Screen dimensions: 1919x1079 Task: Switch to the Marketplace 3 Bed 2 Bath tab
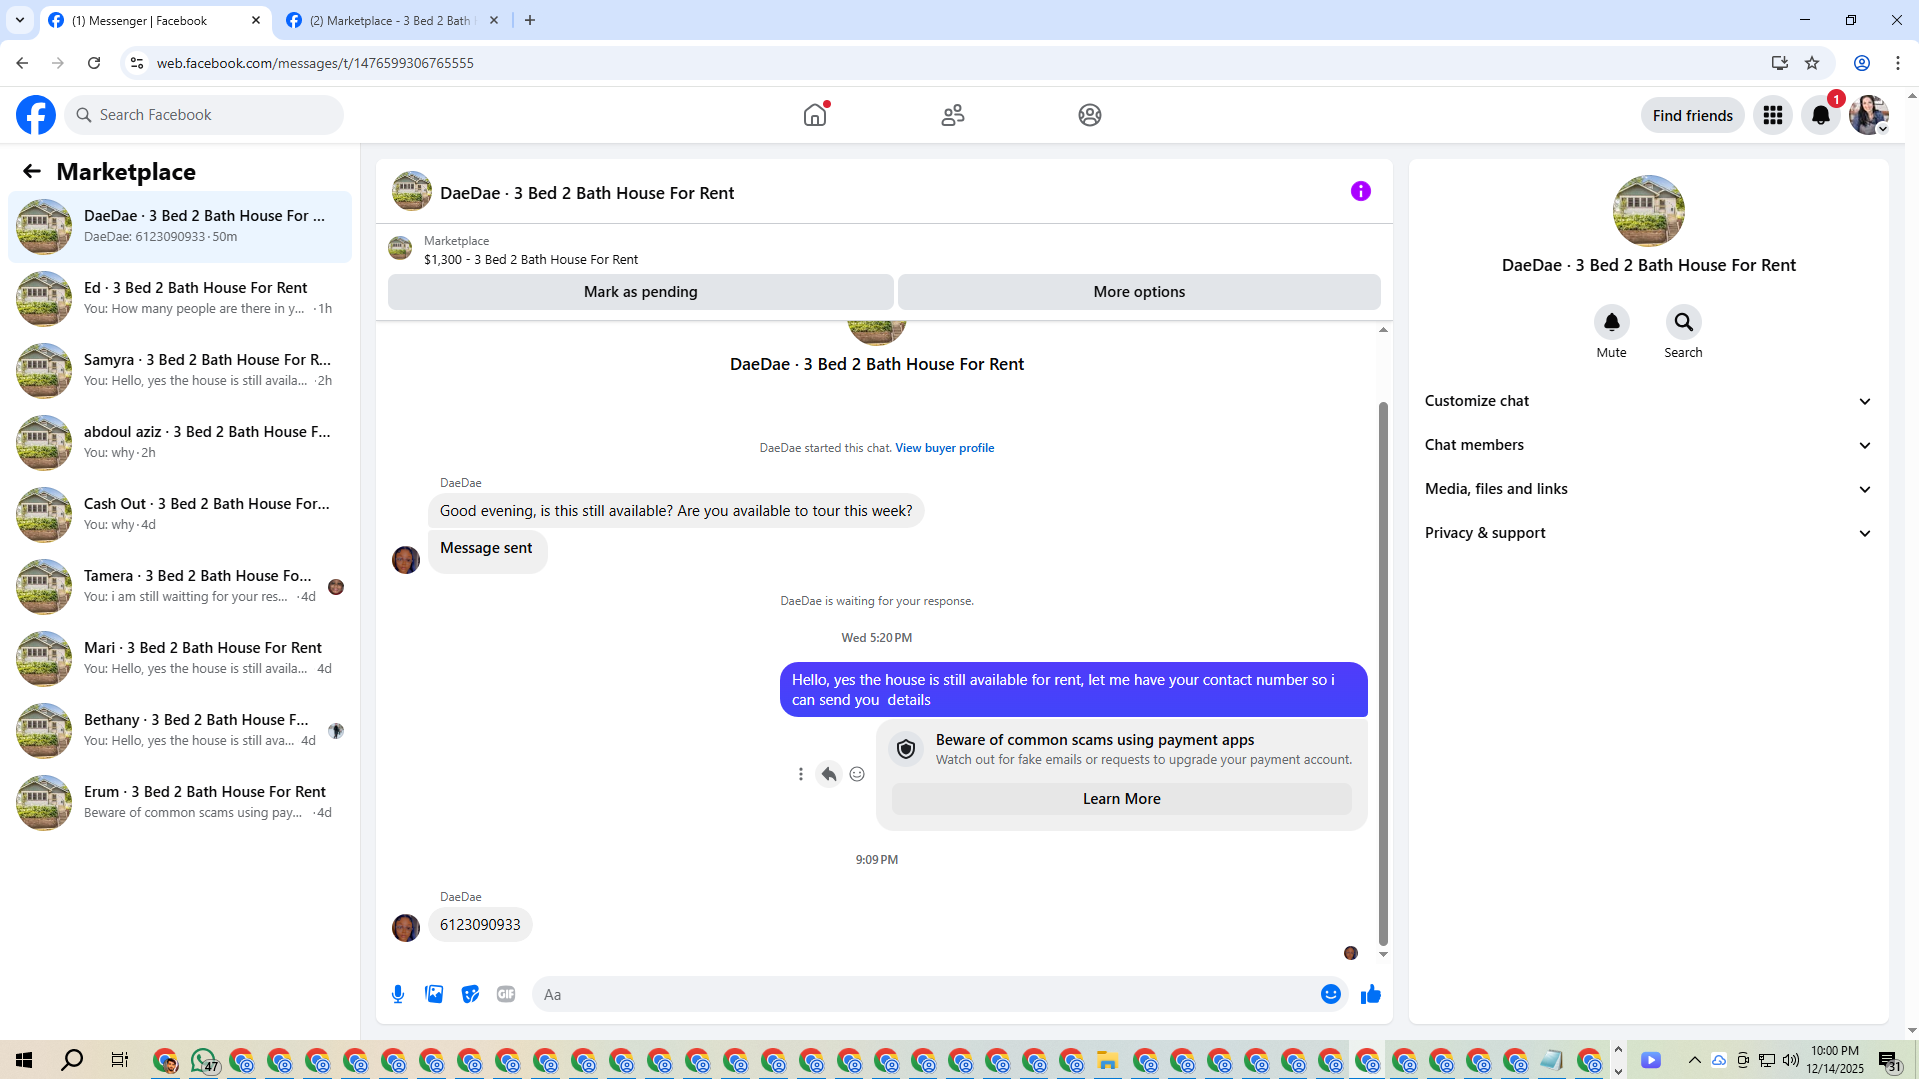392,21
